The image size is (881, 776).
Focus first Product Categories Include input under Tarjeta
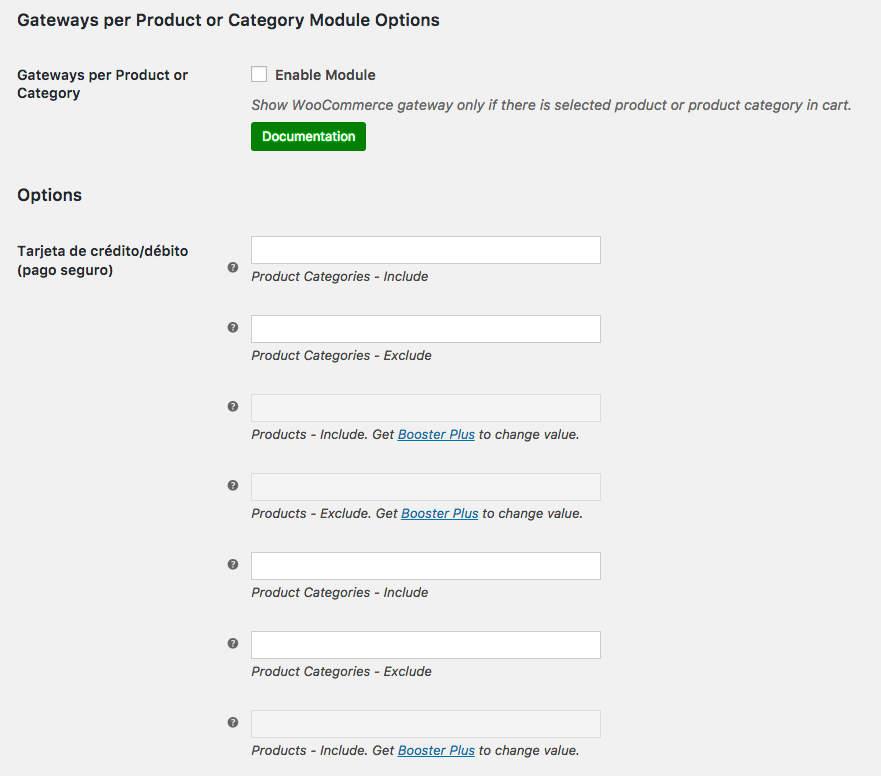click(x=425, y=250)
